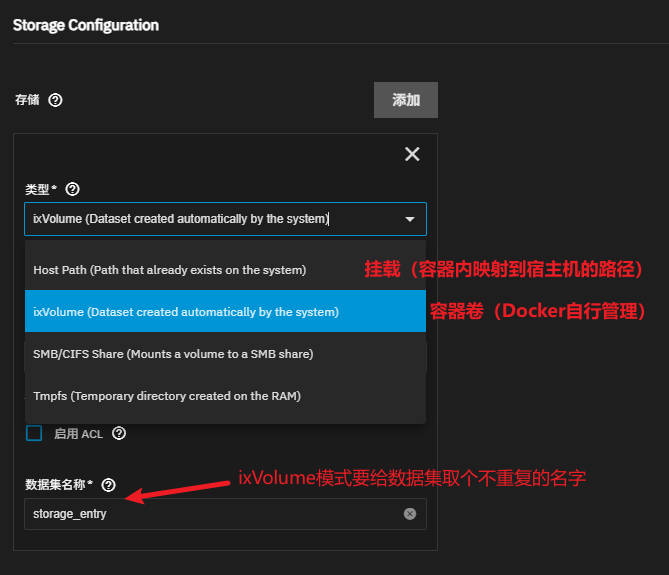Click the 启用 ACL label text
This screenshot has width=669, height=575.
click(78, 433)
